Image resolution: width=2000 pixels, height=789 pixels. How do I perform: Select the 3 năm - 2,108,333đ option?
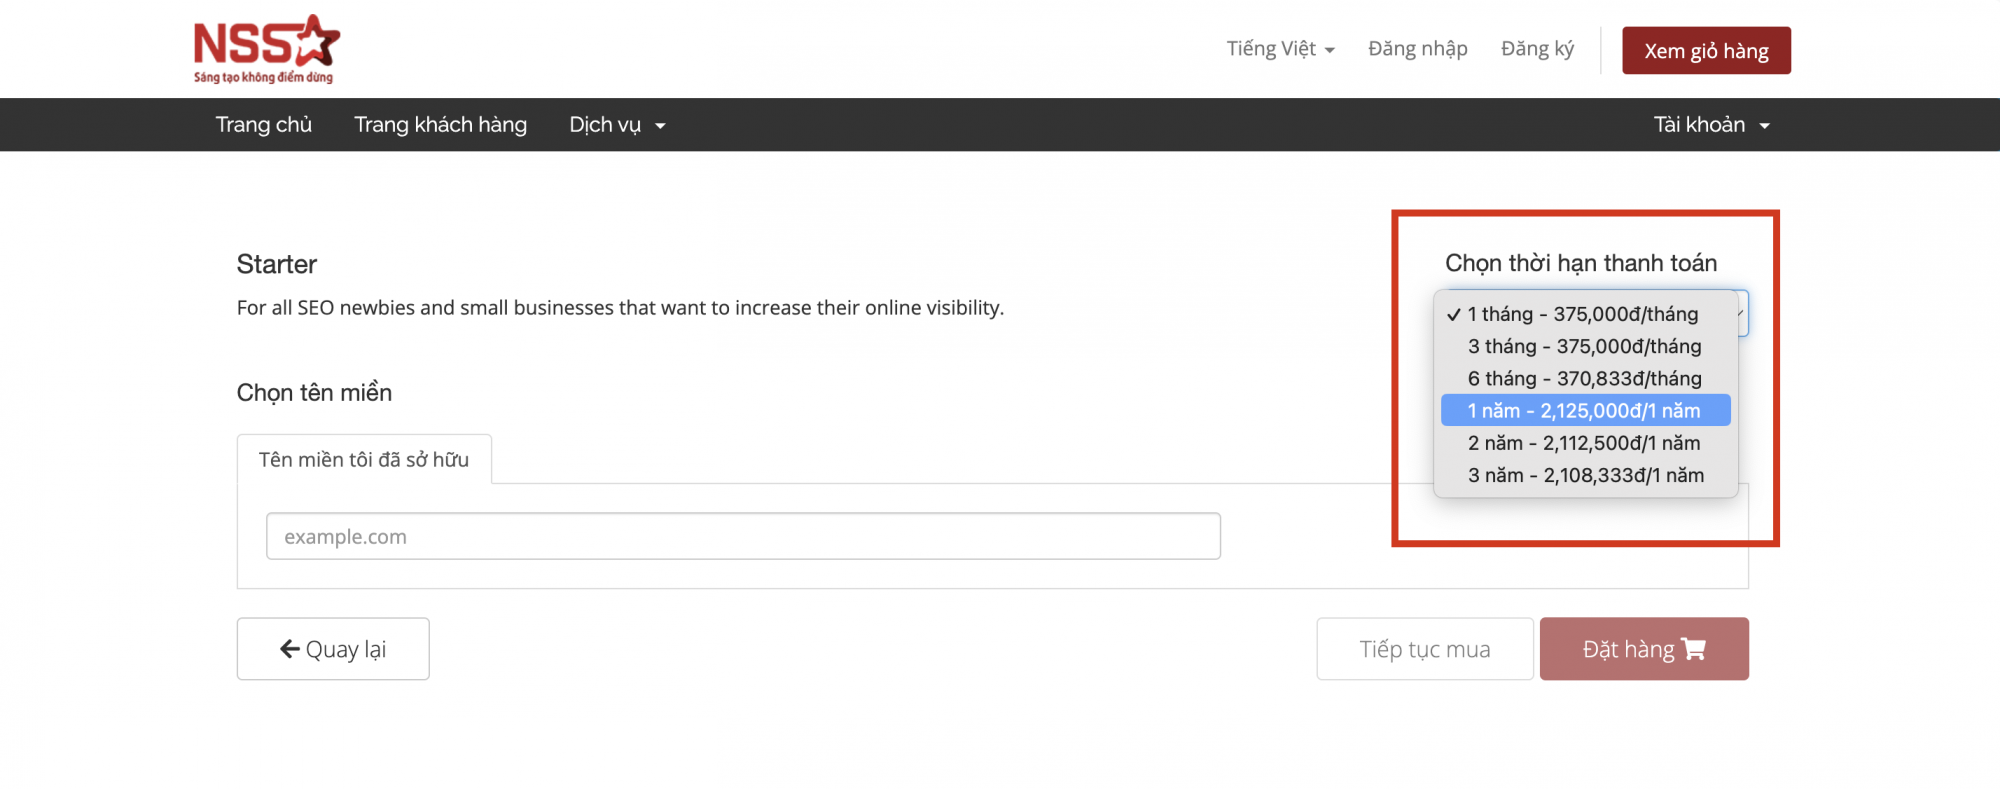pyautogui.click(x=1585, y=475)
